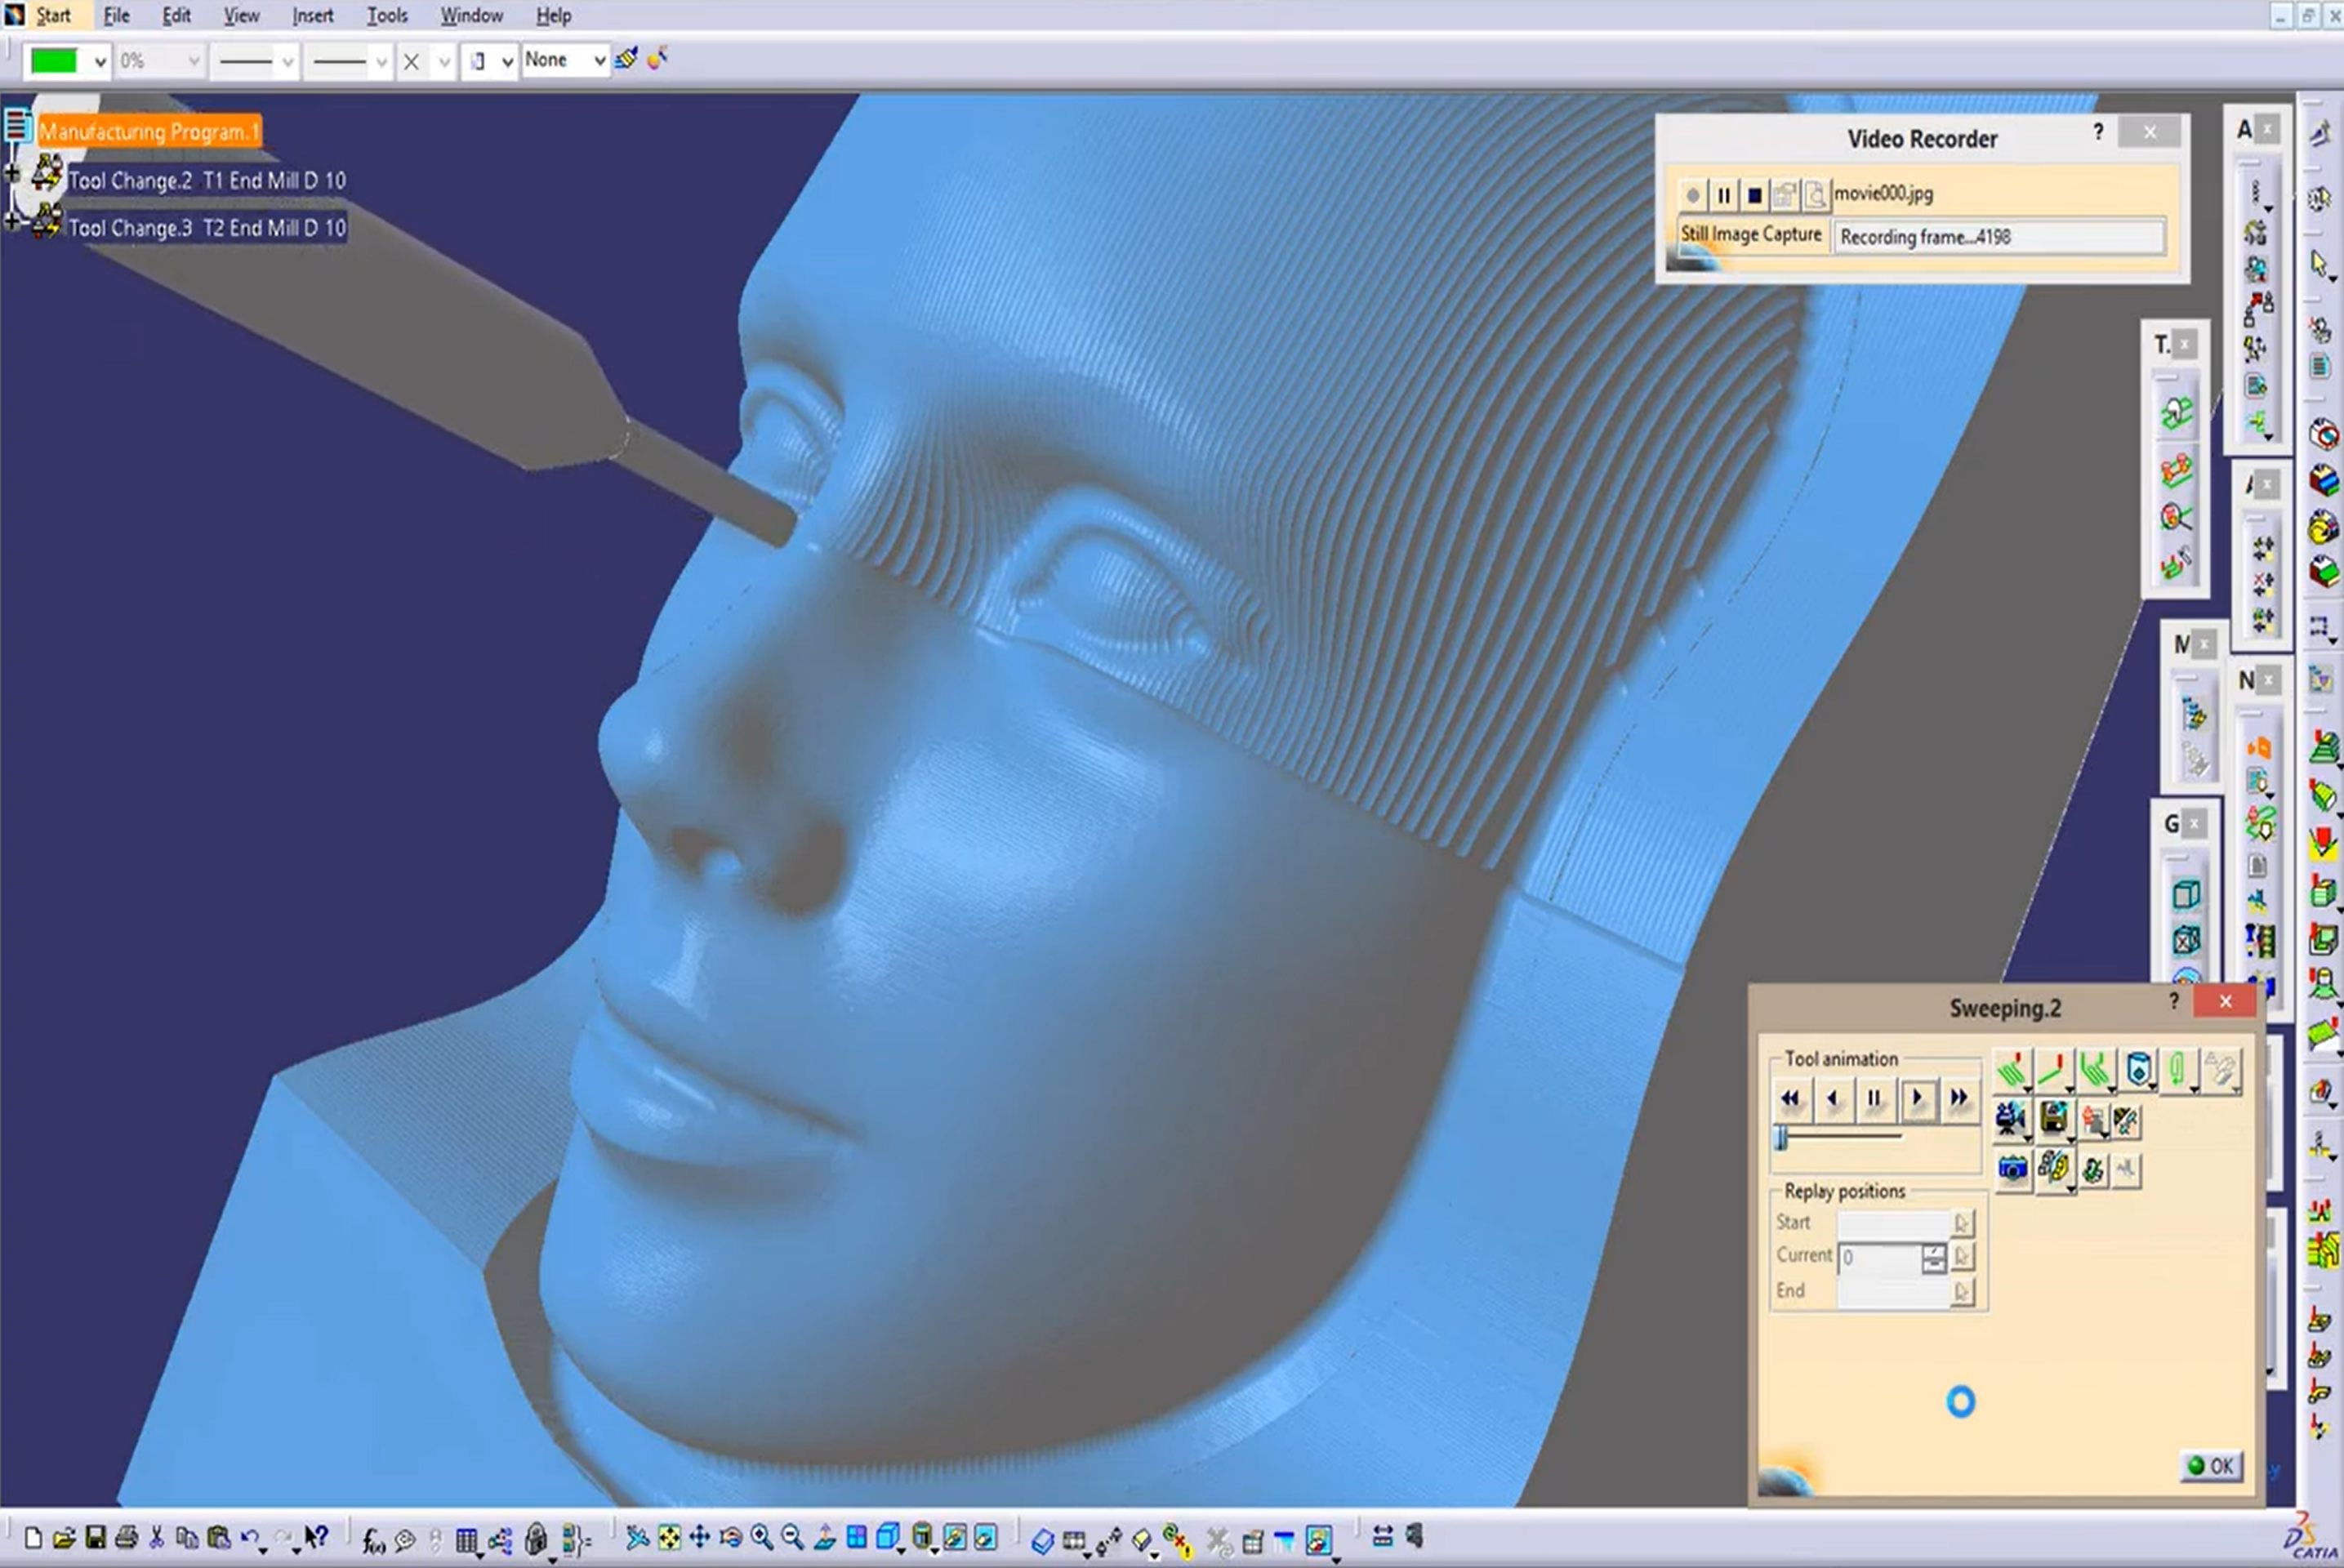Stop the video recorder recording

tap(1754, 195)
